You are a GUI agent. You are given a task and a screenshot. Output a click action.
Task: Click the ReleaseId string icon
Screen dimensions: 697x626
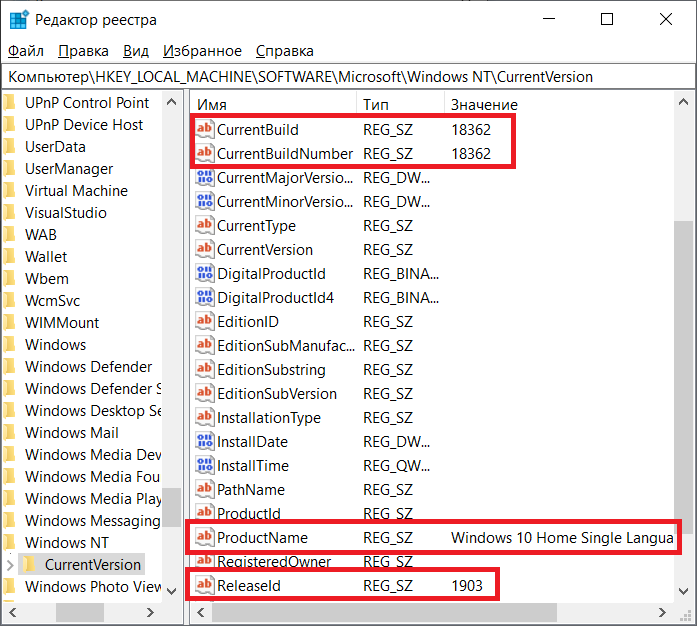[204, 586]
